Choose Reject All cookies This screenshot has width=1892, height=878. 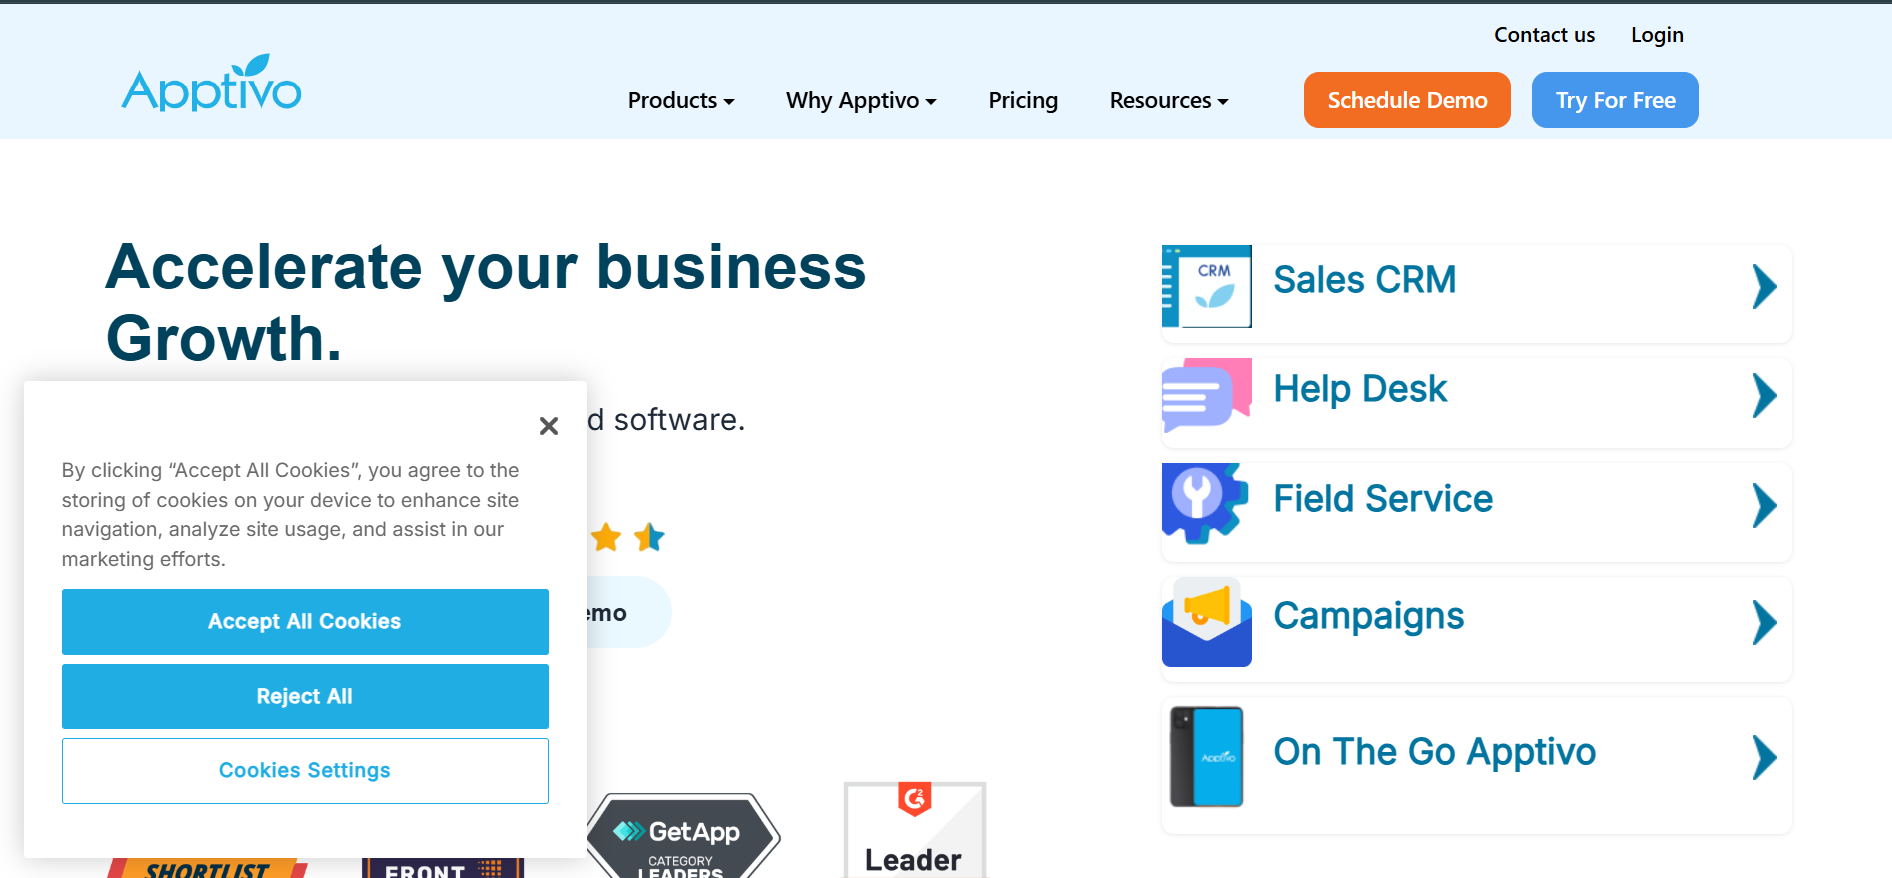tap(305, 696)
